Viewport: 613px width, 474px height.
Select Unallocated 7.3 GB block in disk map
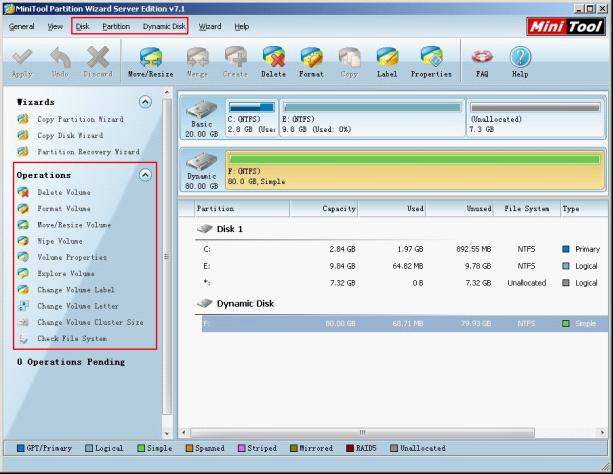pos(536,117)
